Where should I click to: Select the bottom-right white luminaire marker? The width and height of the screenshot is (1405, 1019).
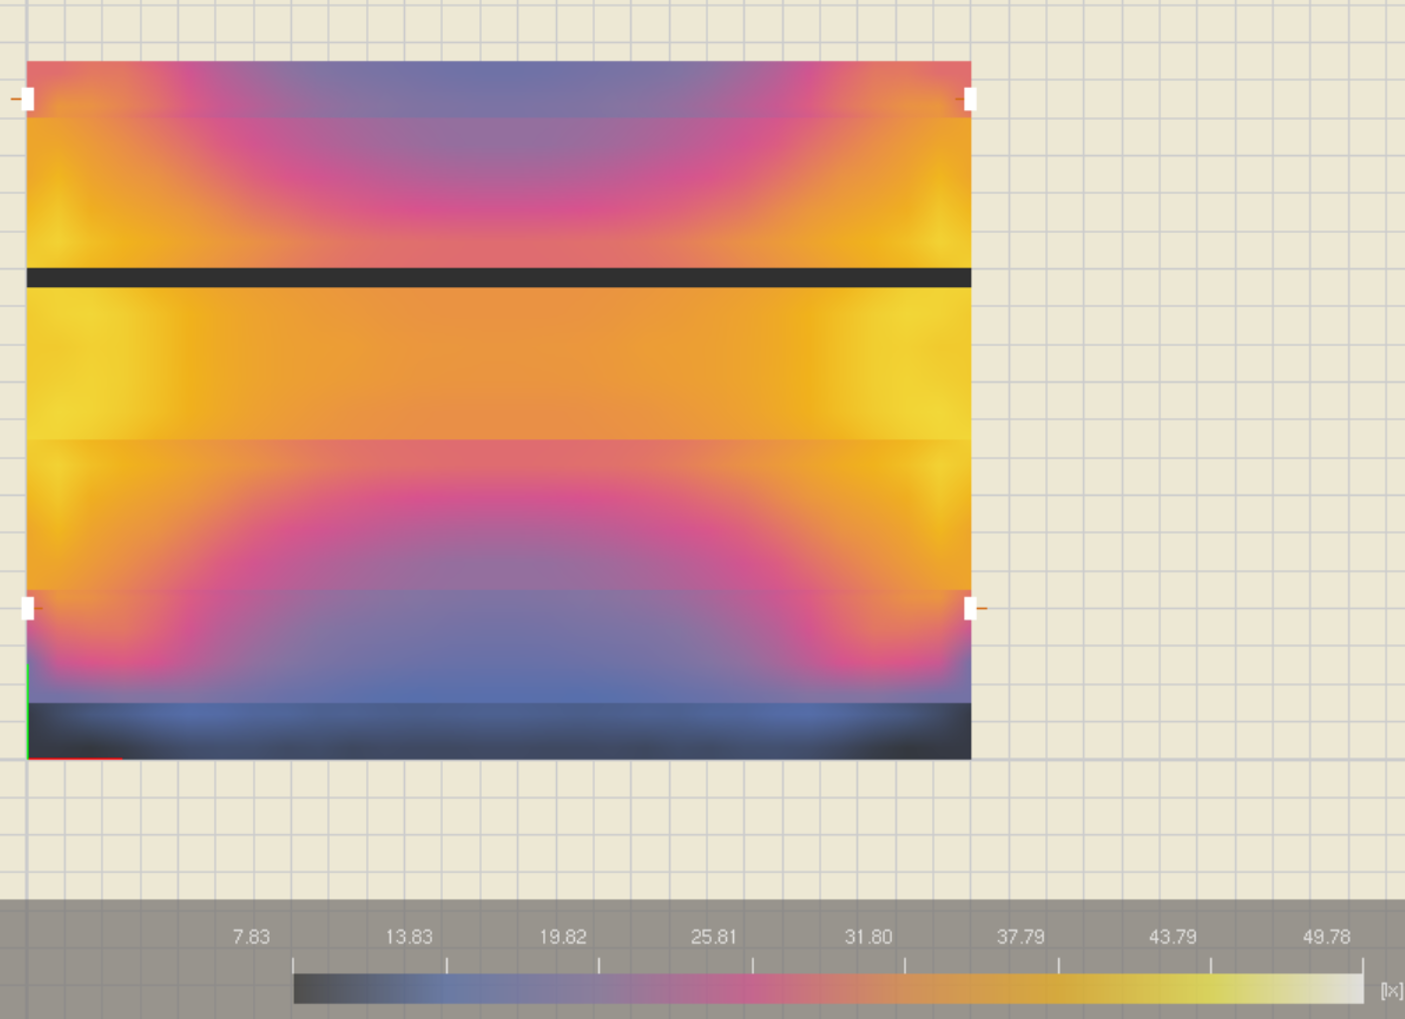970,608
